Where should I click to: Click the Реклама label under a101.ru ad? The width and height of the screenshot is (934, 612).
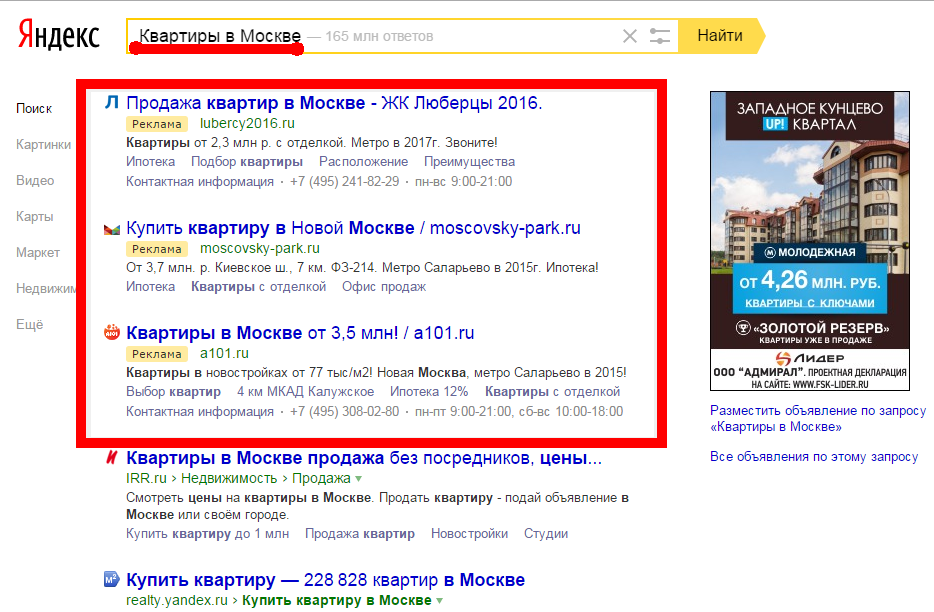(157, 354)
